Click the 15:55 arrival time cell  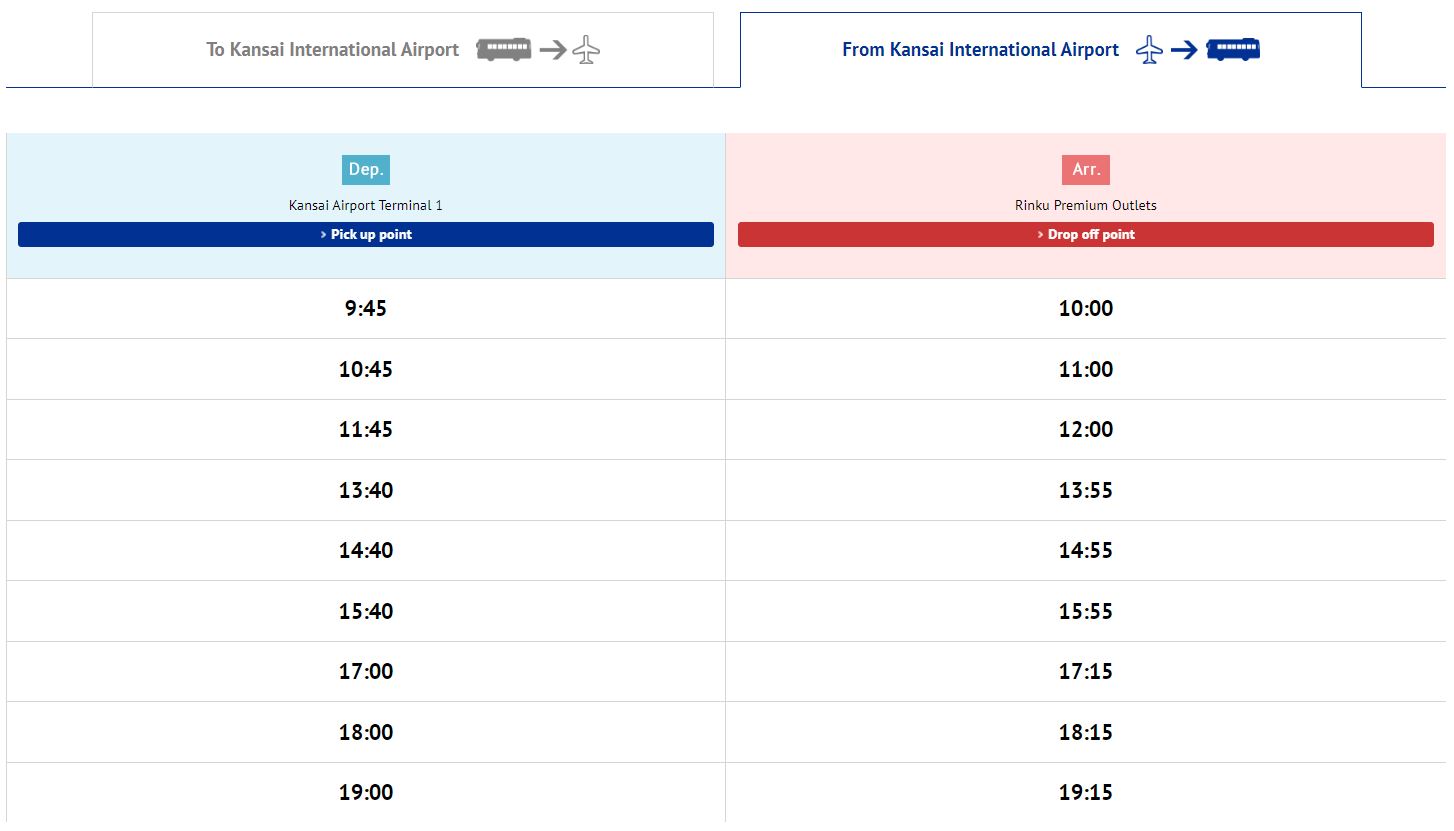pyautogui.click(x=1086, y=611)
